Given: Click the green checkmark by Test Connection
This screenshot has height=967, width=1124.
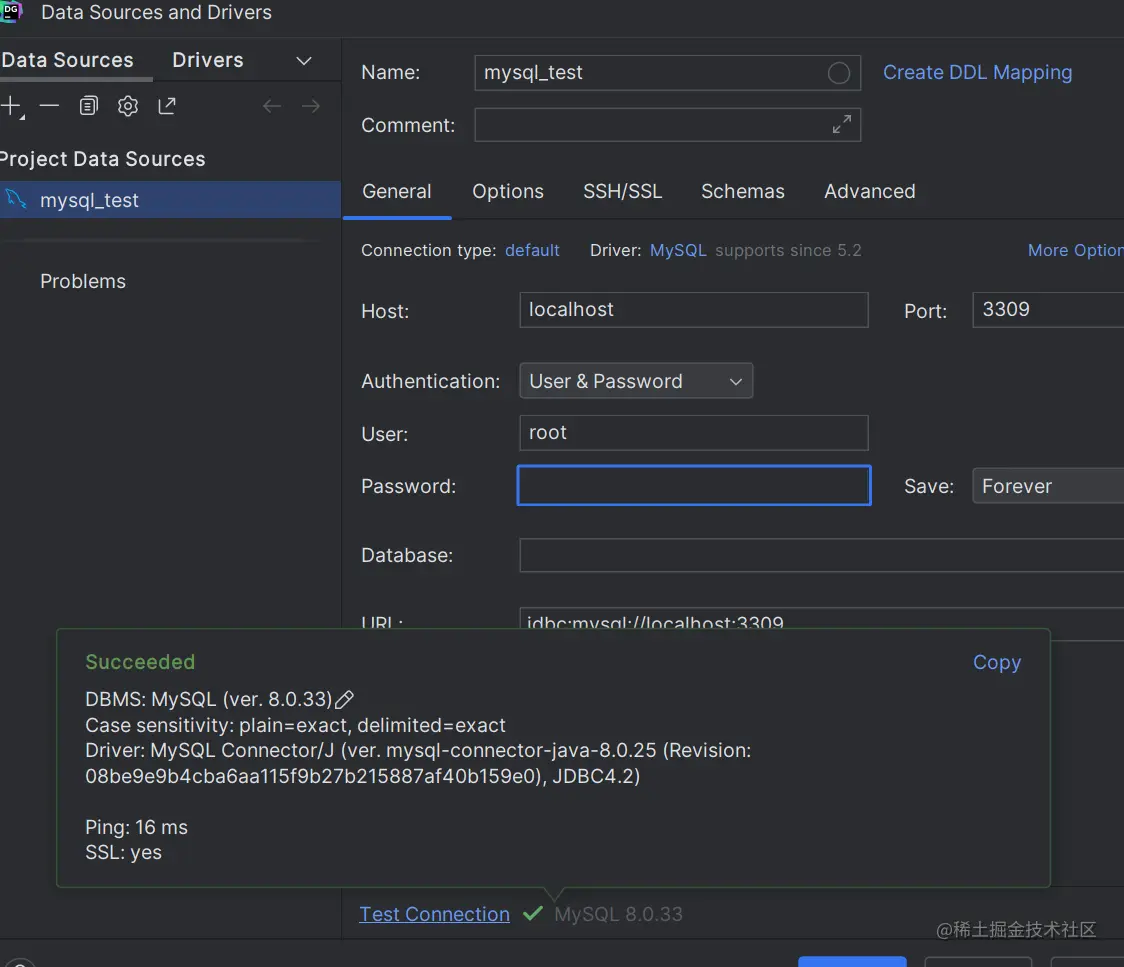Looking at the screenshot, I should [x=533, y=913].
